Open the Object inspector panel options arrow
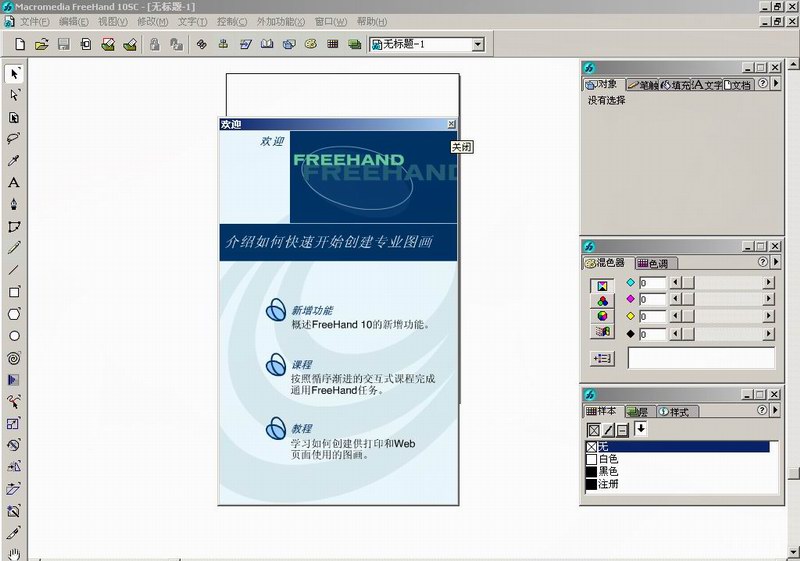 pos(776,83)
